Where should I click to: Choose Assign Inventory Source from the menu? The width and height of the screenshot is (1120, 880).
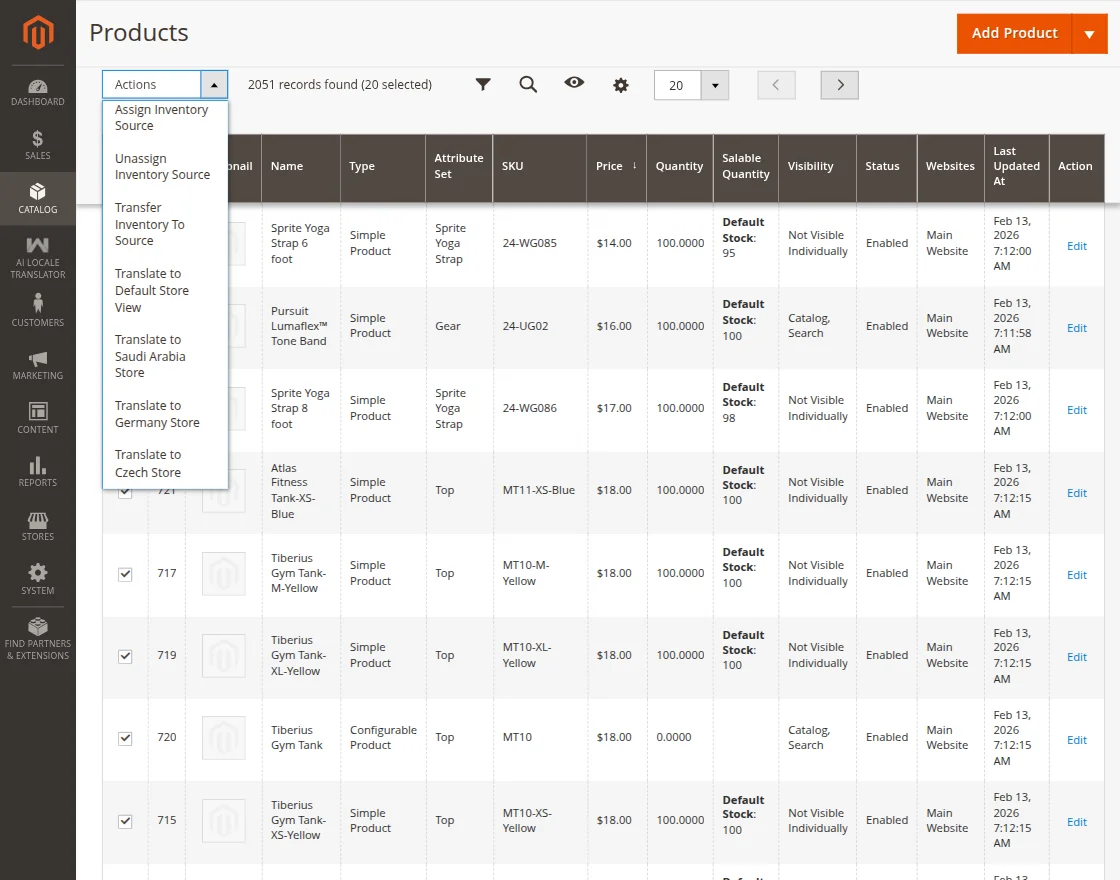162,118
